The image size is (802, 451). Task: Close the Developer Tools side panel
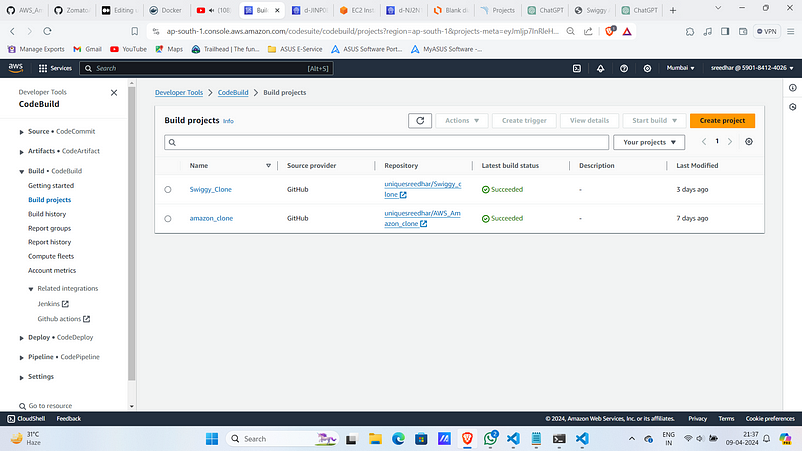click(x=114, y=93)
